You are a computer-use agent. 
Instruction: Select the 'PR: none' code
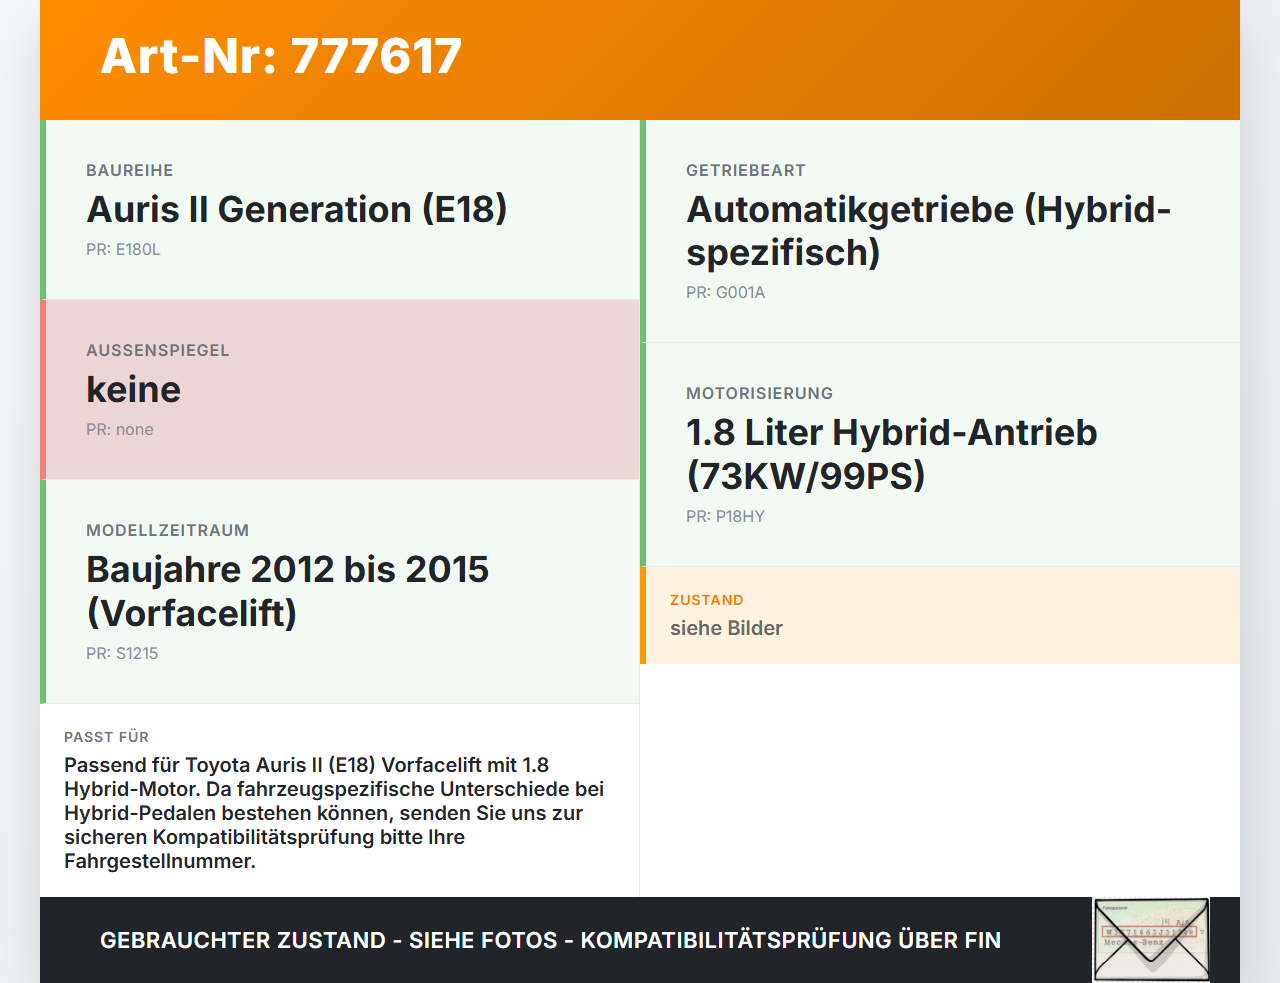pos(120,430)
